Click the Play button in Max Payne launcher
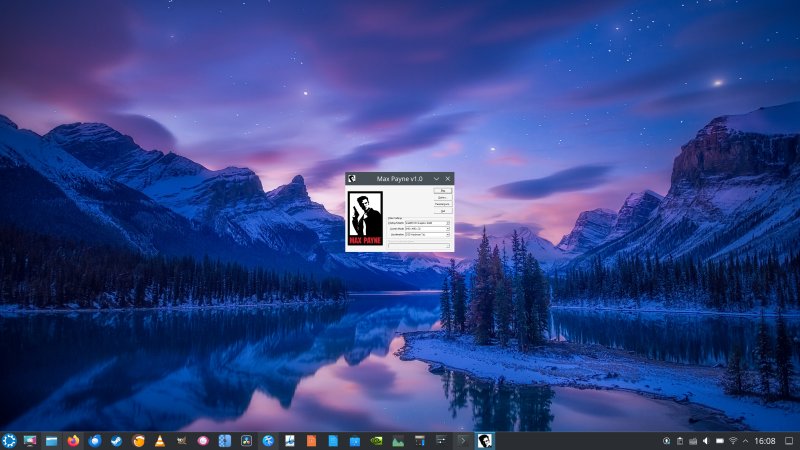Image resolution: width=800 pixels, height=450 pixels. [x=443, y=191]
